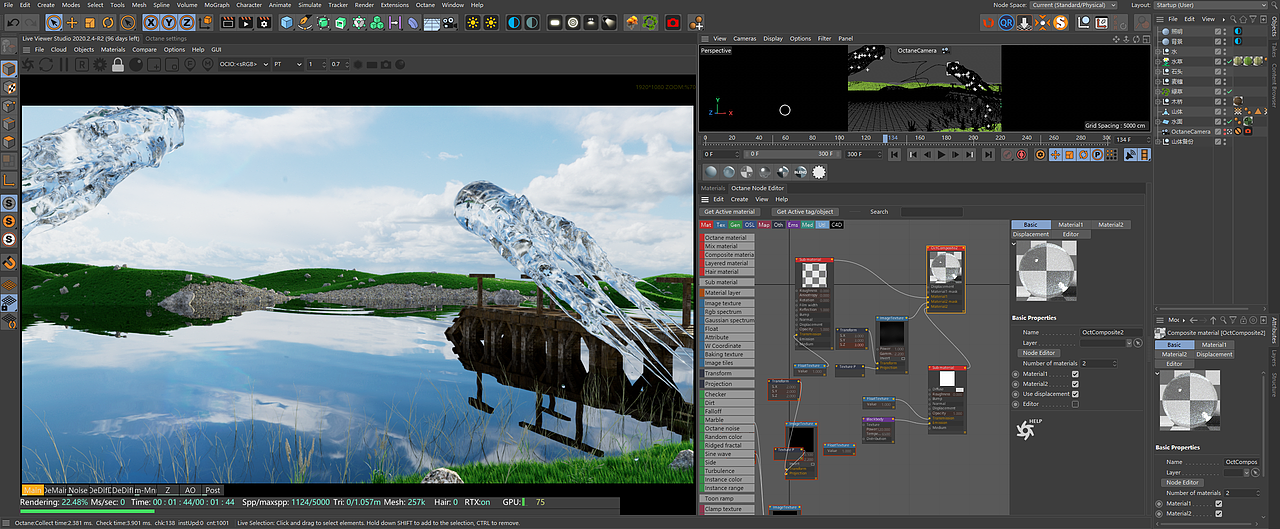This screenshot has height=529, width=1280.
Task: Toggle the Tex node filter button
Action: click(x=721, y=225)
